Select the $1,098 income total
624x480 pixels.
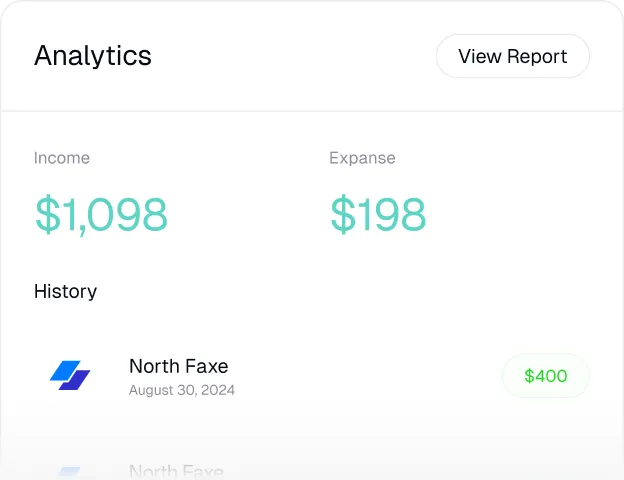[101, 214]
